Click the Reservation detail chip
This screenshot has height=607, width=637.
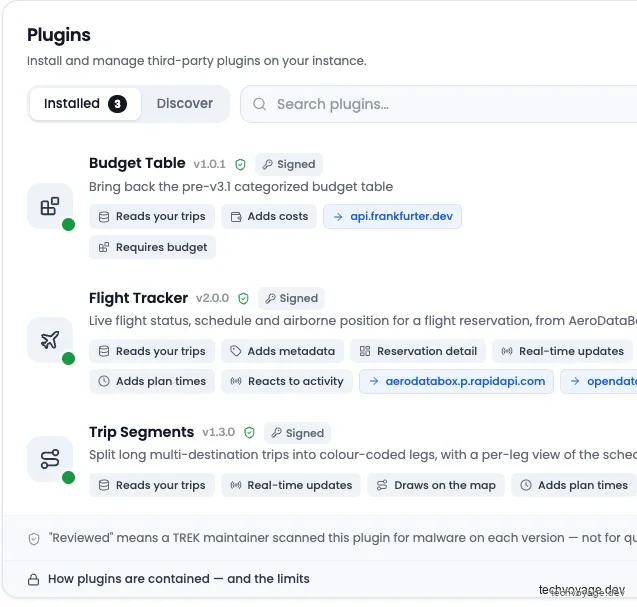pyautogui.click(x=418, y=351)
